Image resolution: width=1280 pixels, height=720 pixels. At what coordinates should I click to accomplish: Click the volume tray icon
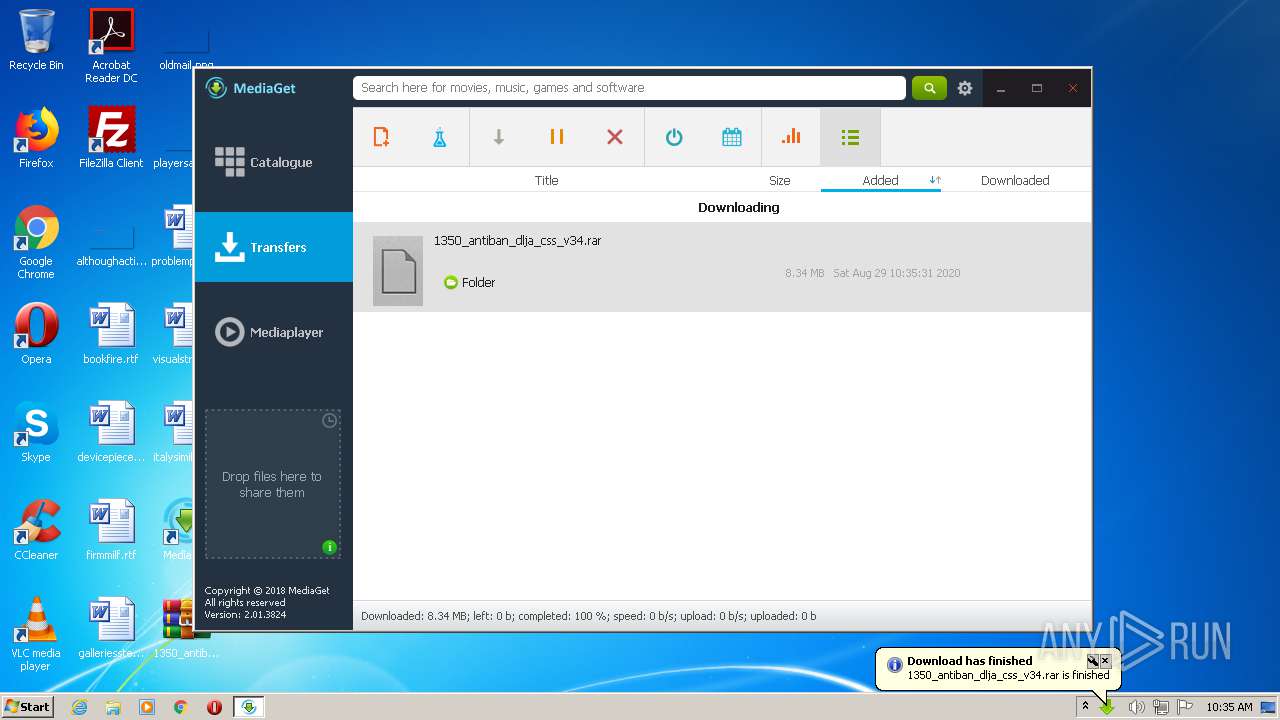(x=1136, y=707)
